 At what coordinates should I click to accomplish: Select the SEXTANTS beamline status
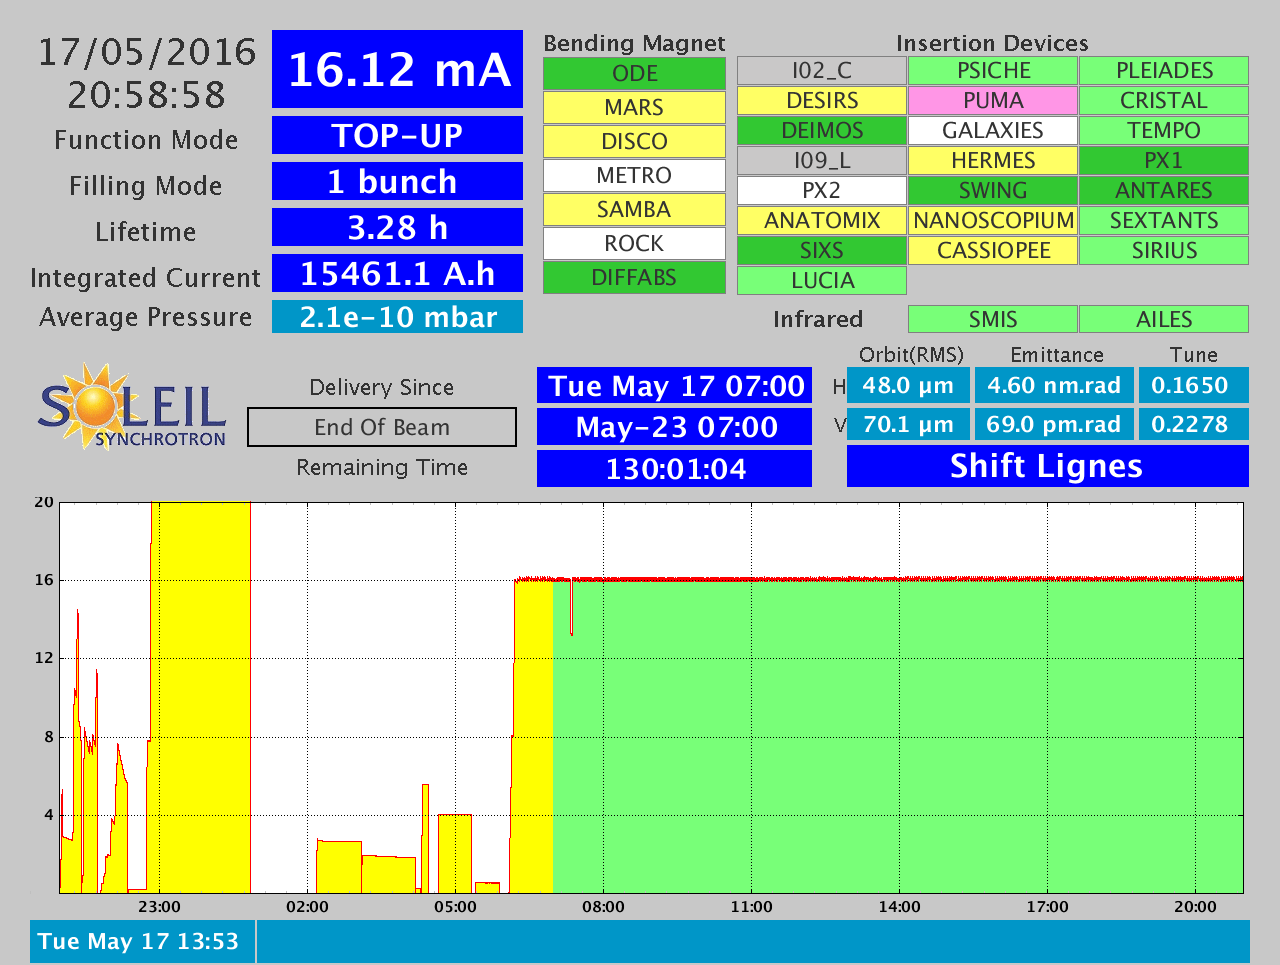[1164, 221]
